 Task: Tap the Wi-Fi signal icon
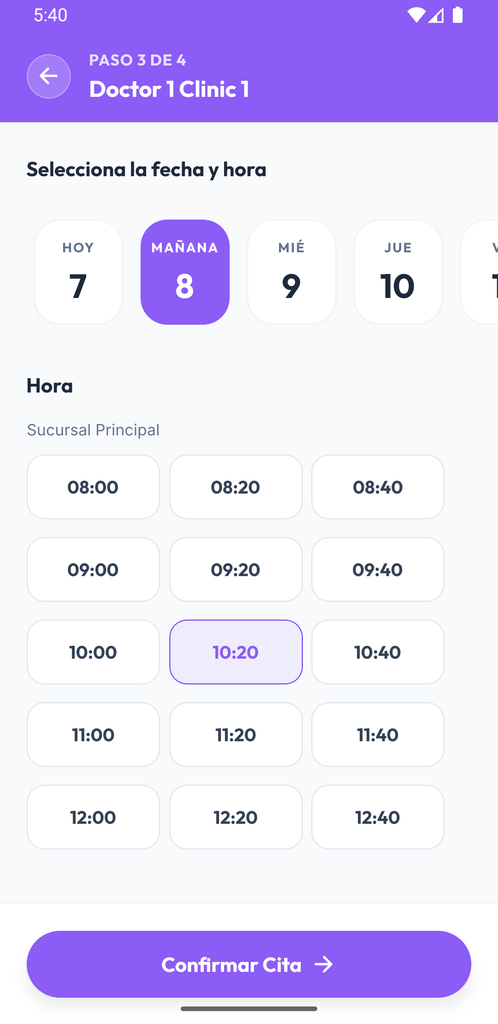click(416, 15)
